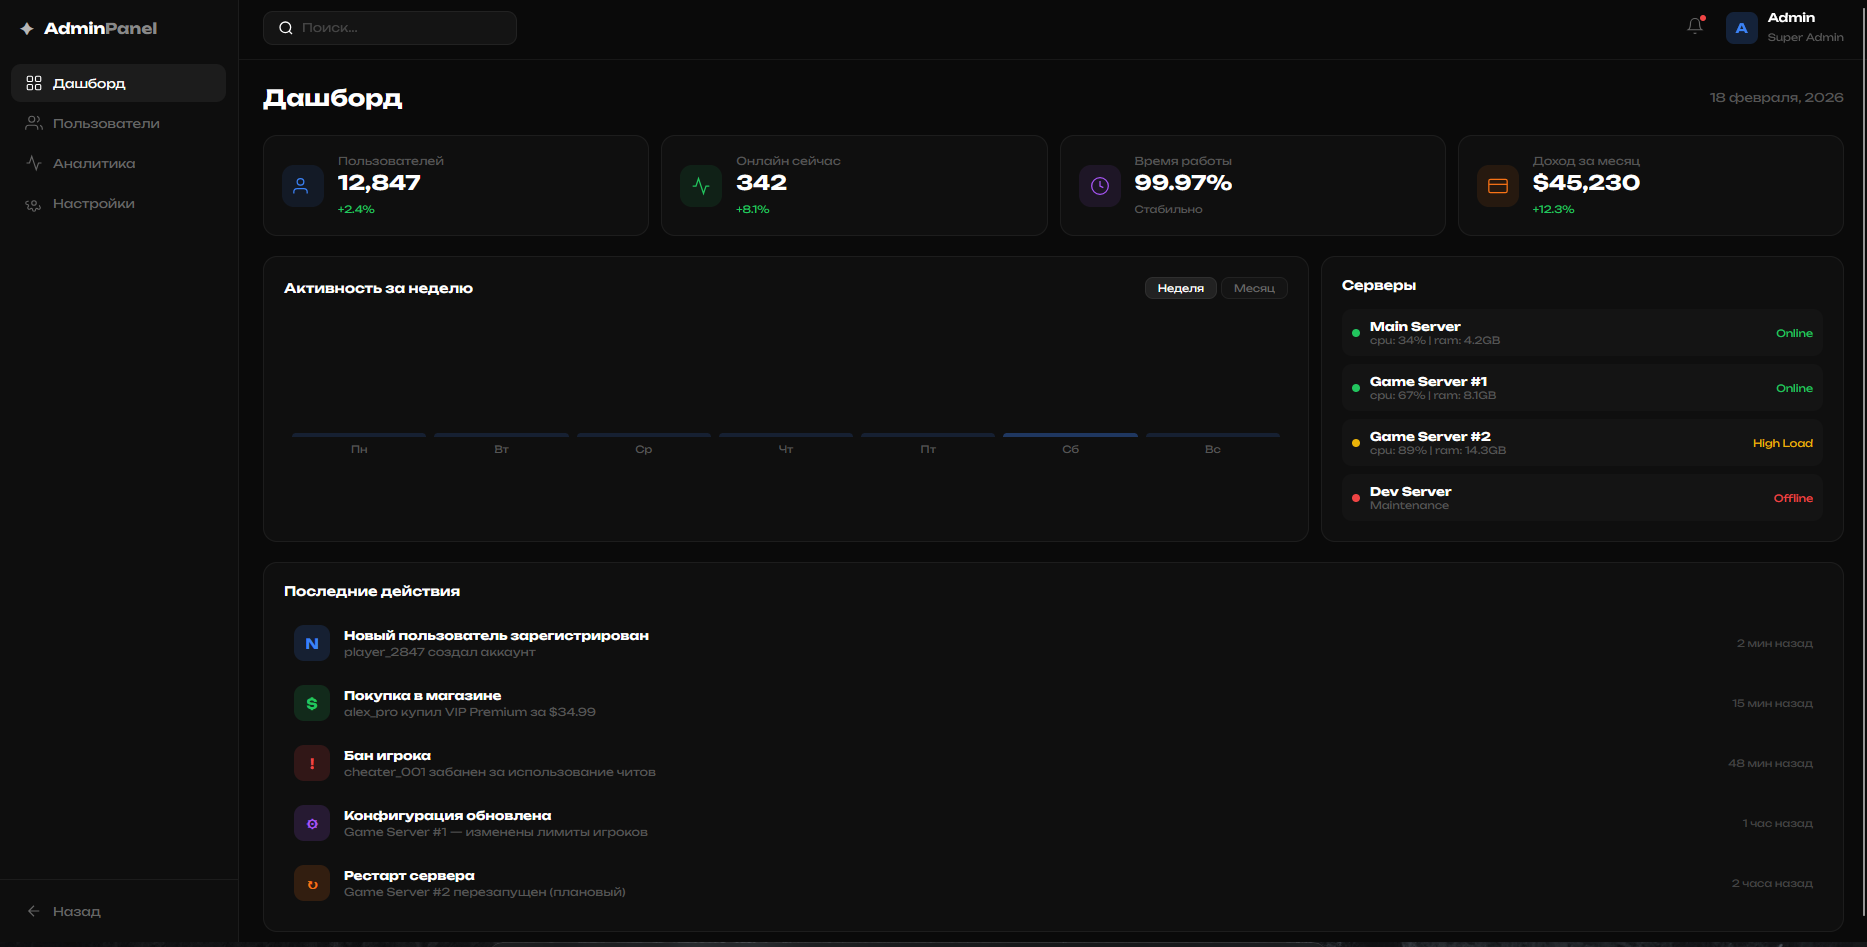Expand the Game Server #2 High Load entry
This screenshot has width=1867, height=947.
pyautogui.click(x=1581, y=442)
